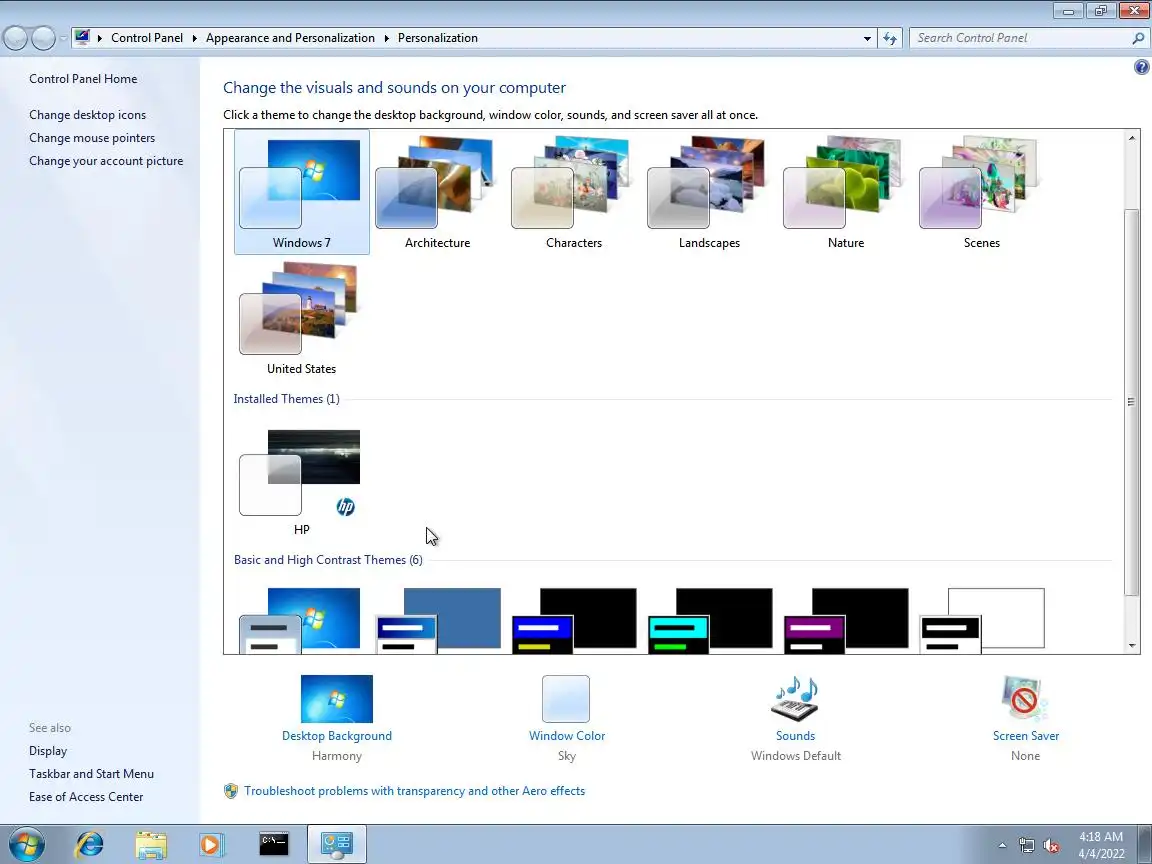The height and width of the screenshot is (864, 1152).
Task: Select the installed HP theme
Action: pos(301,482)
